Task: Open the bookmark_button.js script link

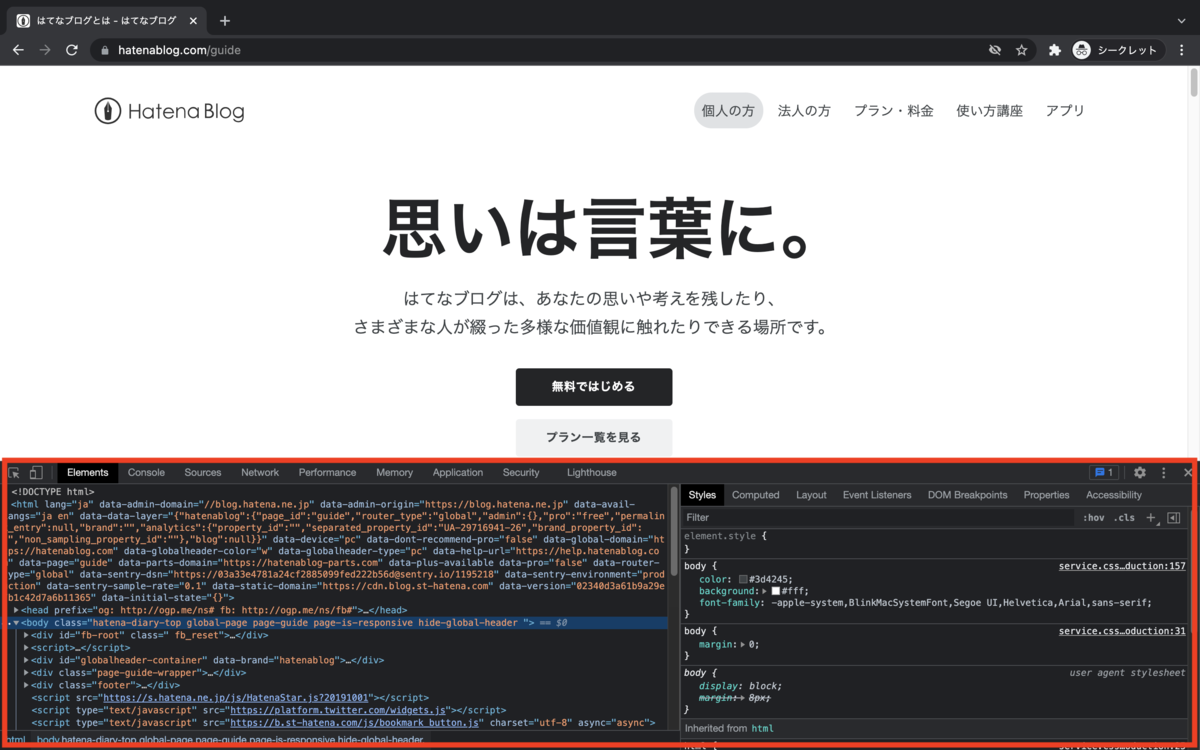Action: [x=356, y=722]
